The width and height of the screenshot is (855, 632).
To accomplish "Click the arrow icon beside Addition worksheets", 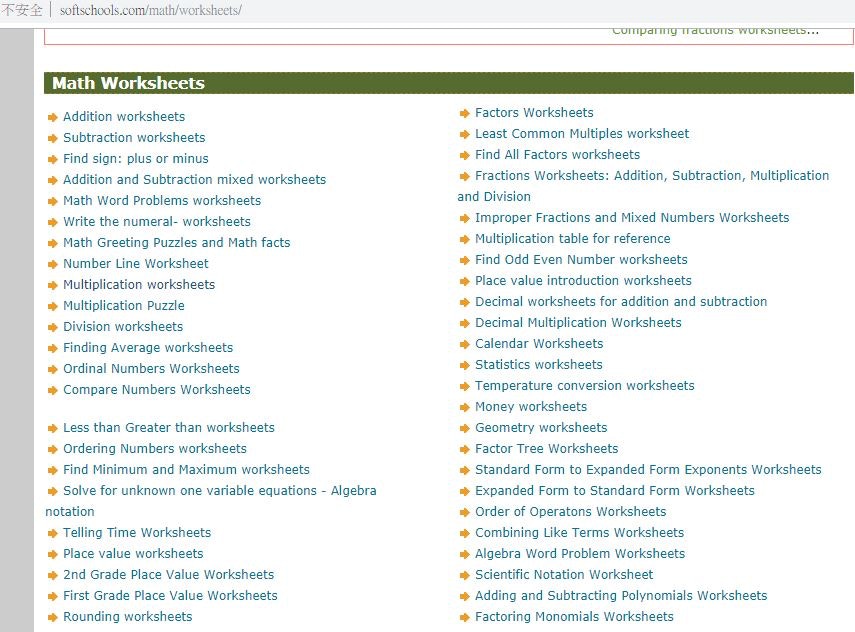I will 53,117.
